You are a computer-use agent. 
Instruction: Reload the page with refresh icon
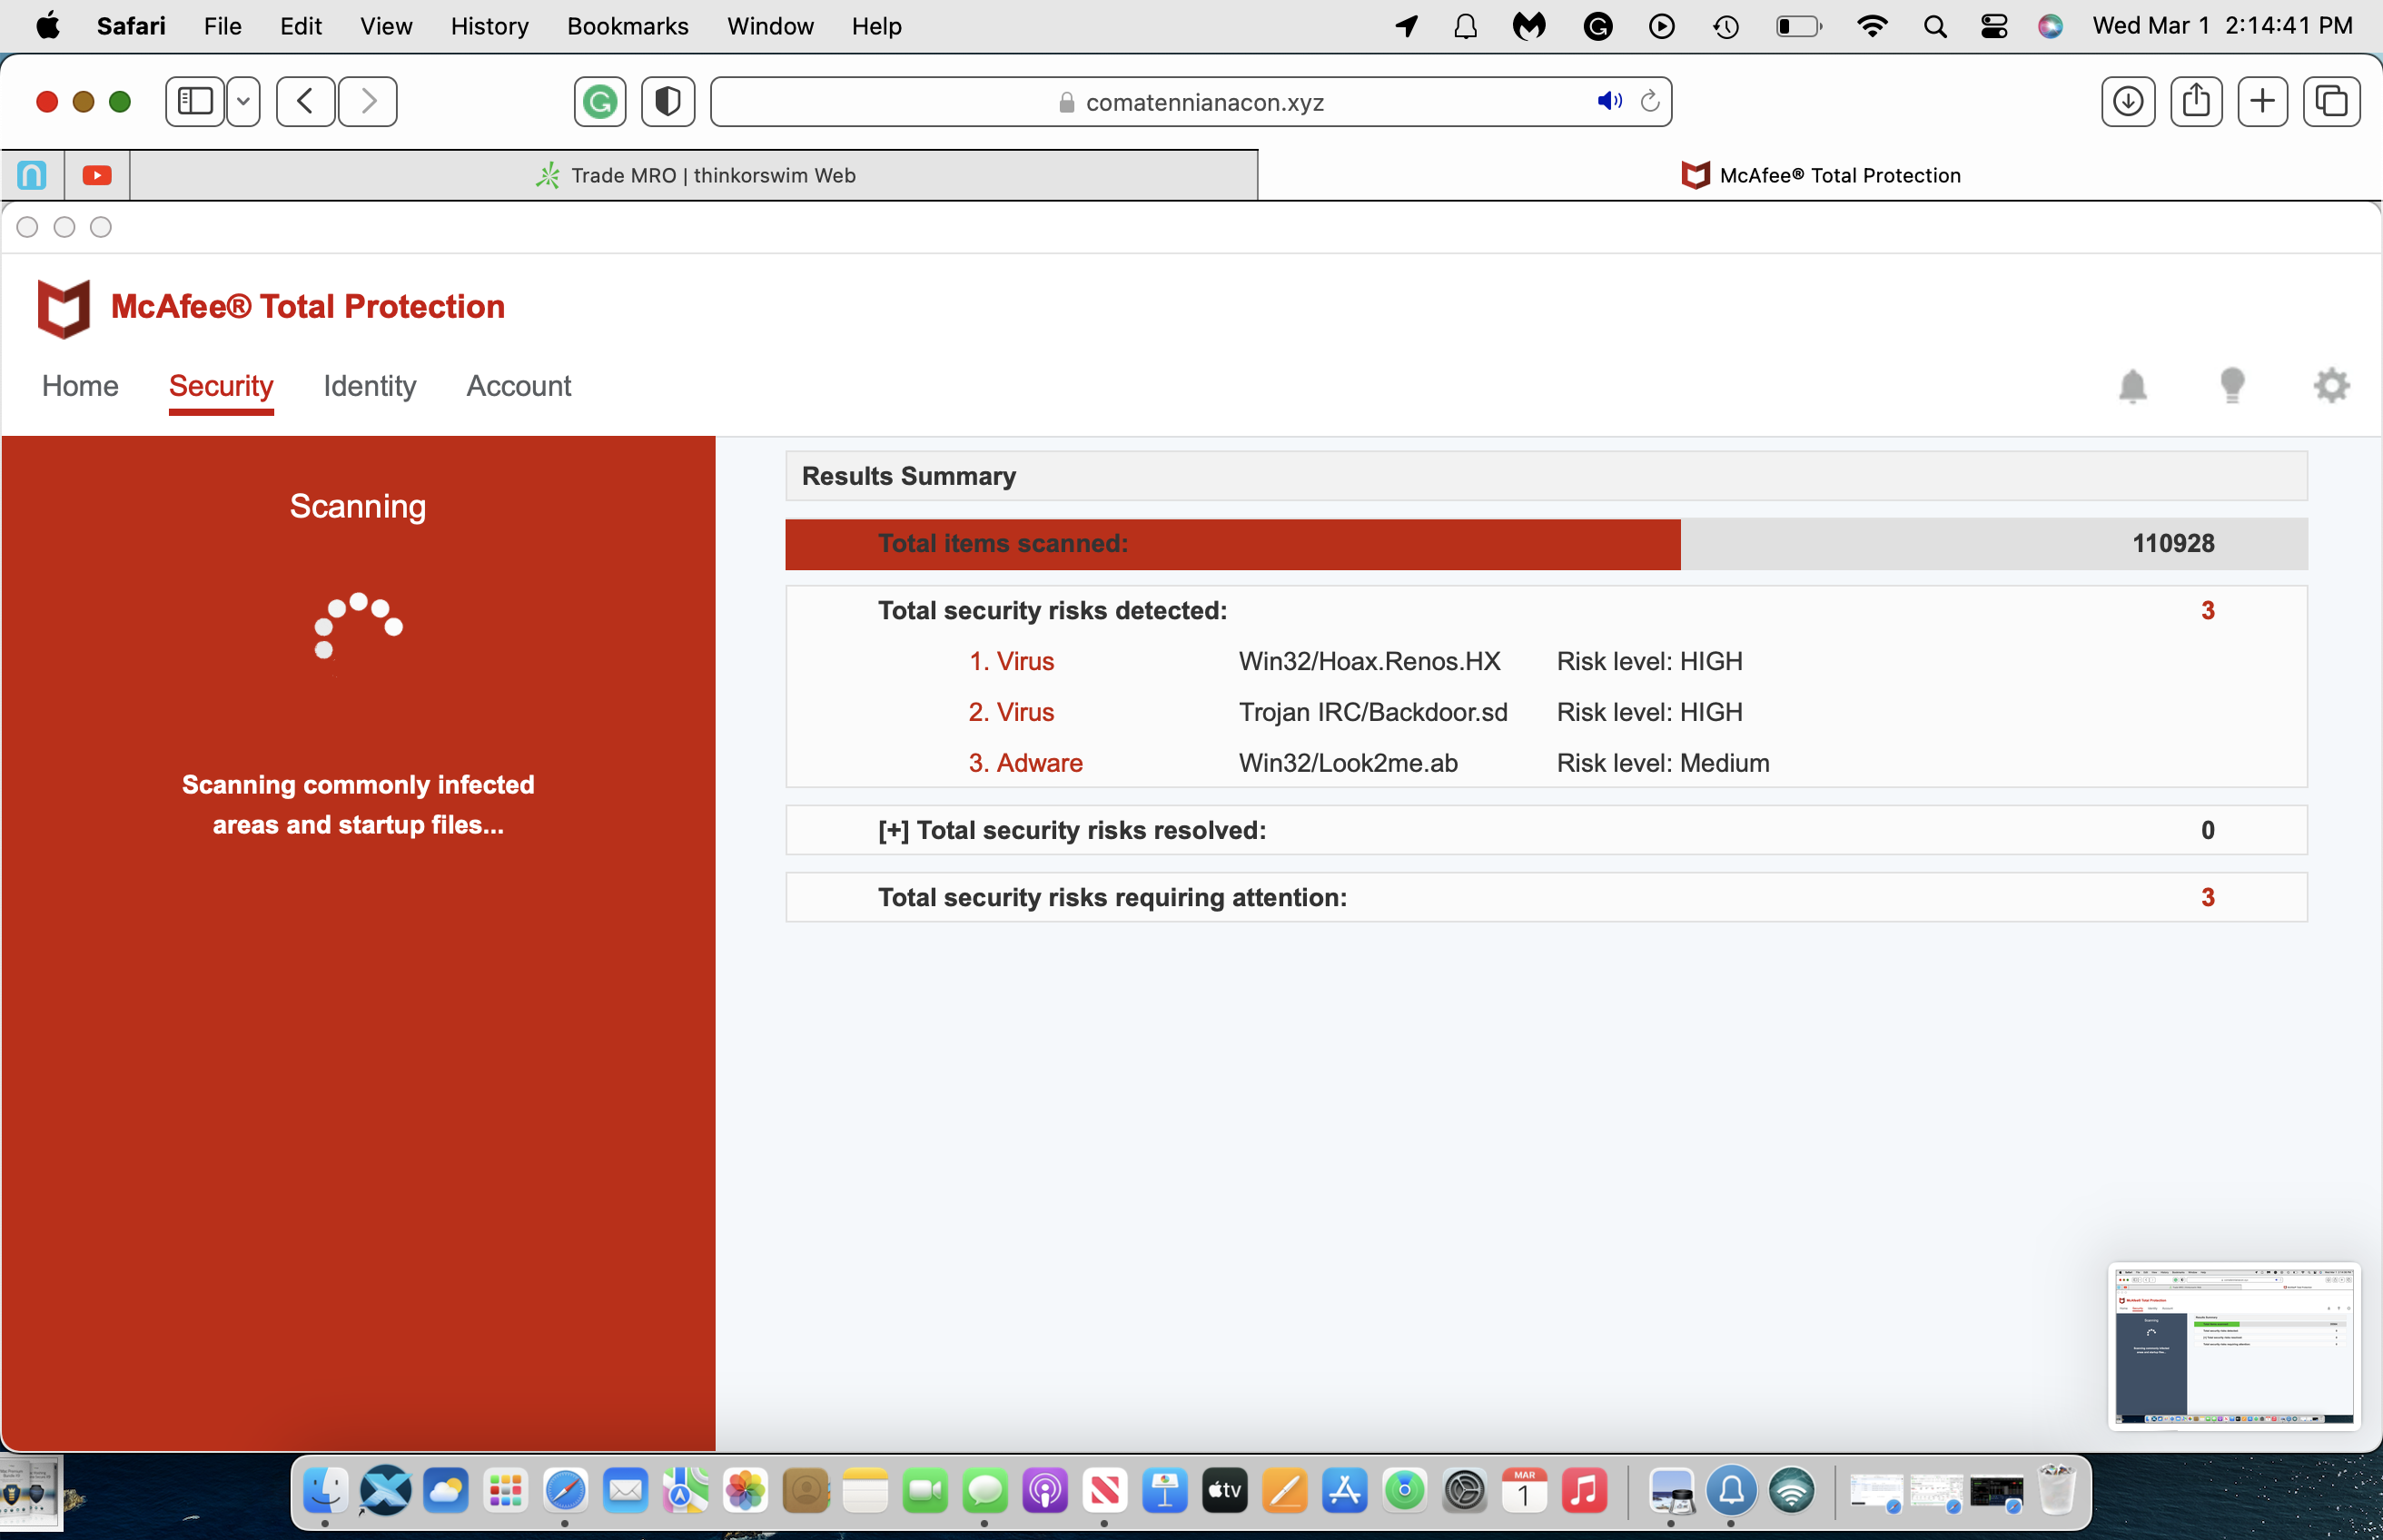click(1650, 101)
